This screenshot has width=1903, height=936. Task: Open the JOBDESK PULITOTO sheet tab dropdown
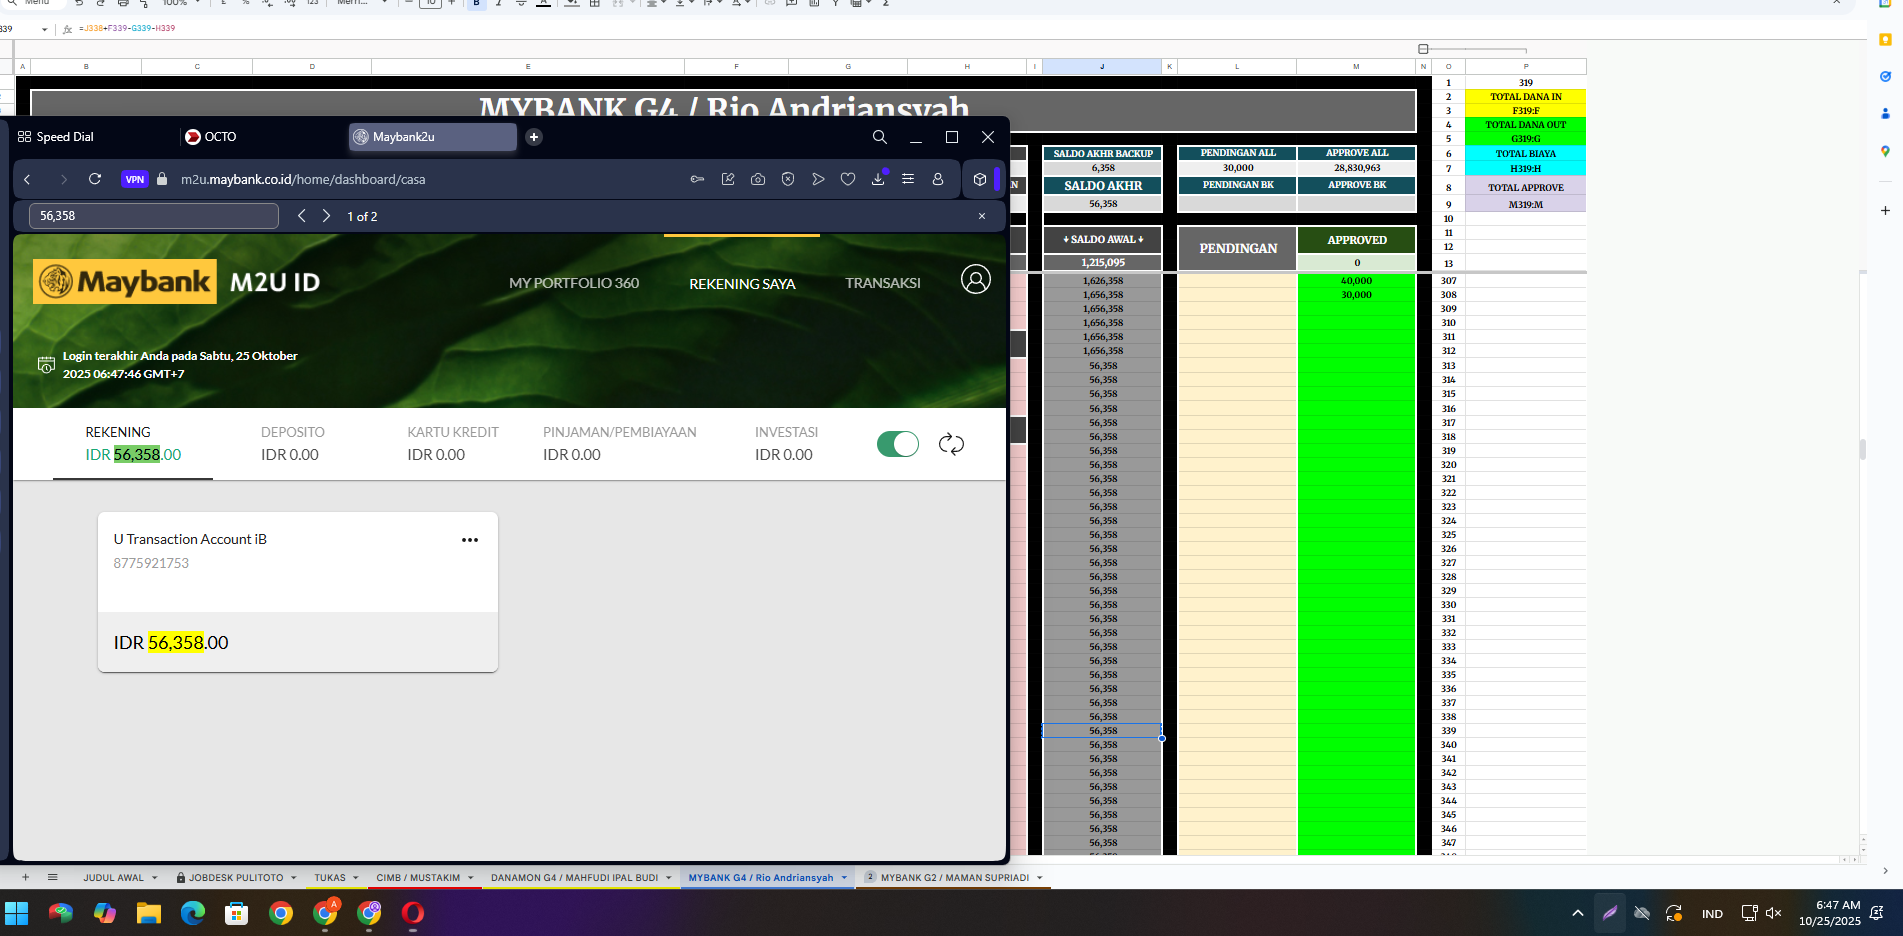[x=293, y=878]
